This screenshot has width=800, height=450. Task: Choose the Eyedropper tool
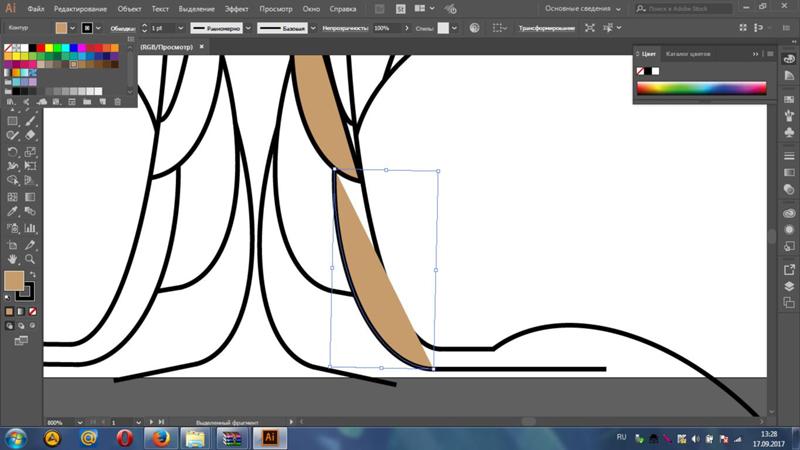(13, 212)
